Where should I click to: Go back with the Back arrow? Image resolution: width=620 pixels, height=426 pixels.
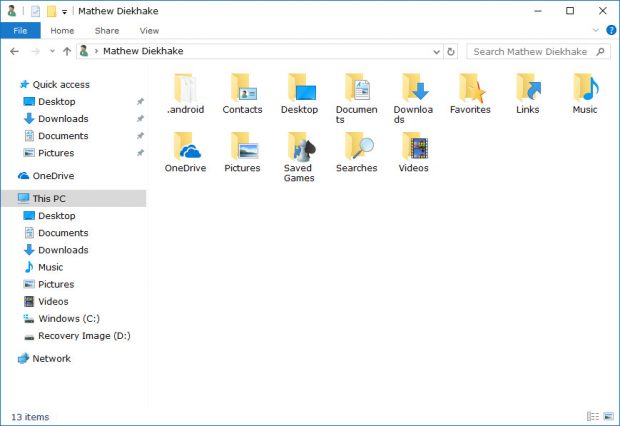pyautogui.click(x=15, y=51)
